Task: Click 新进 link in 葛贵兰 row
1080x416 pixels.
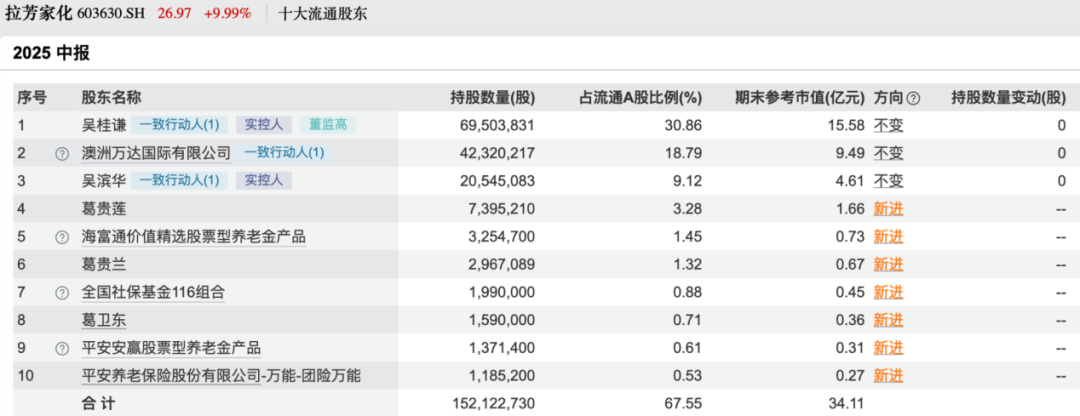Action: tap(888, 265)
